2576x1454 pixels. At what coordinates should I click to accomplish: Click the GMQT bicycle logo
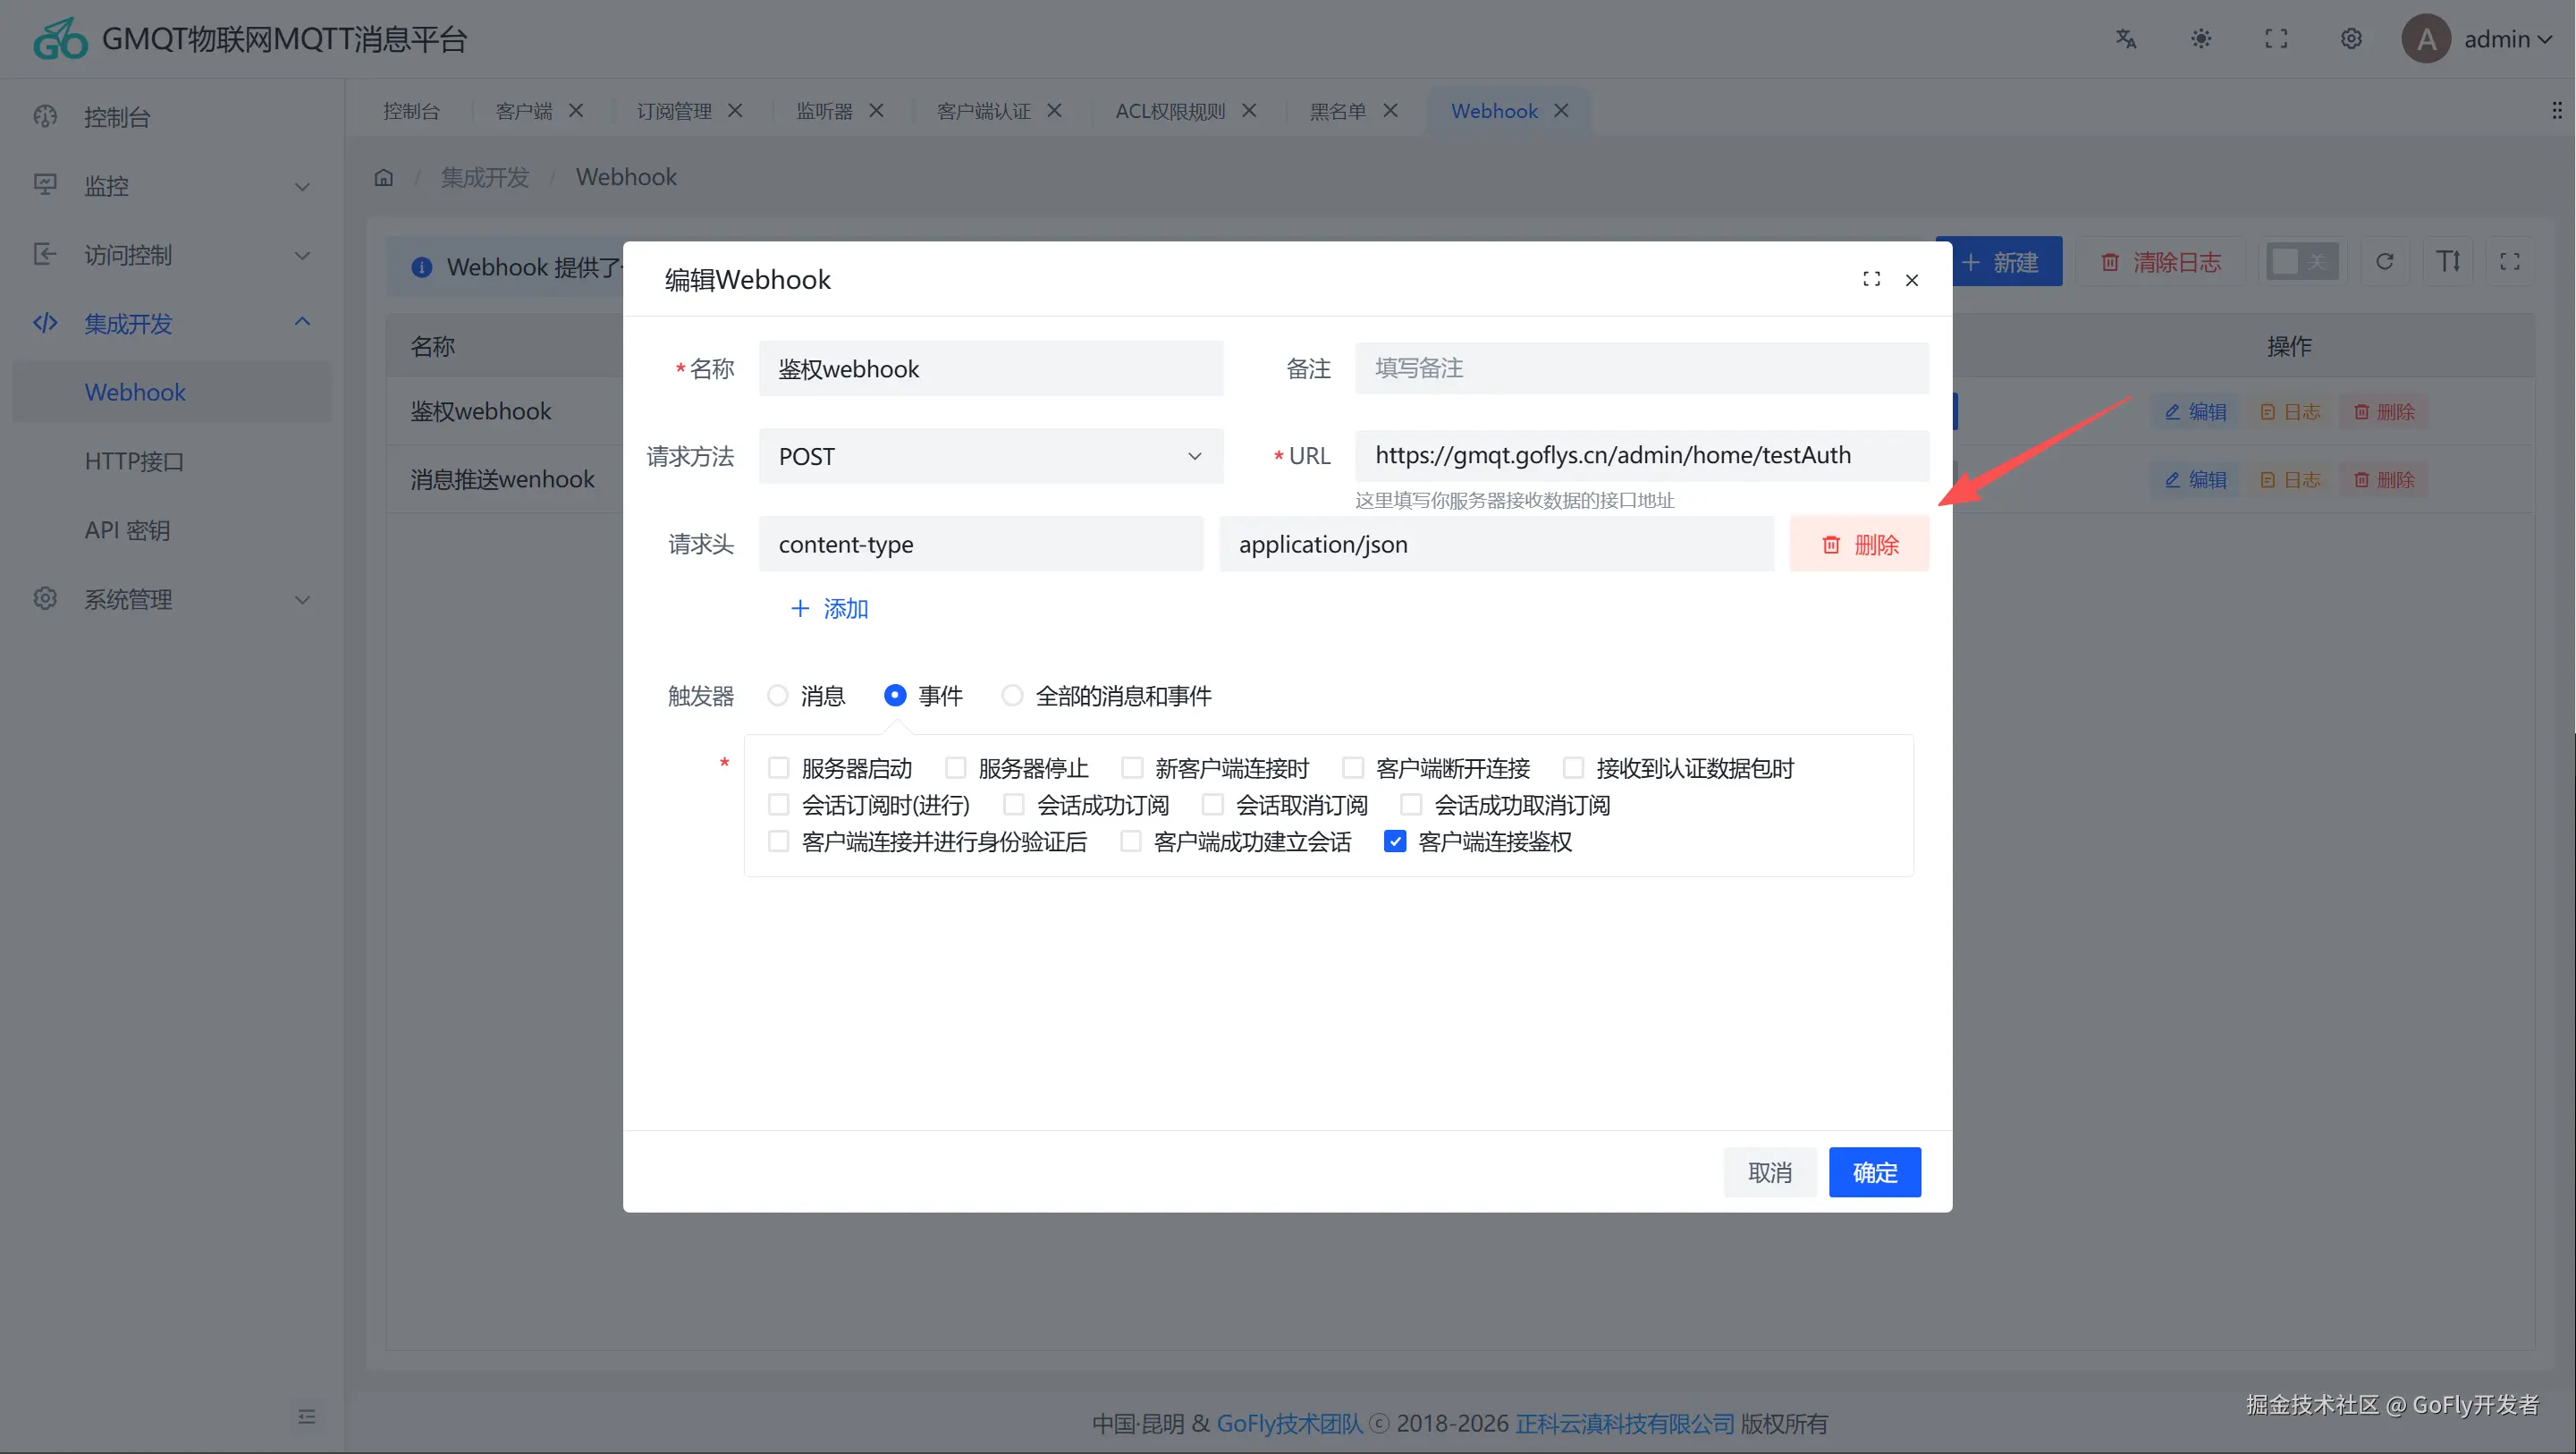pyautogui.click(x=60, y=39)
